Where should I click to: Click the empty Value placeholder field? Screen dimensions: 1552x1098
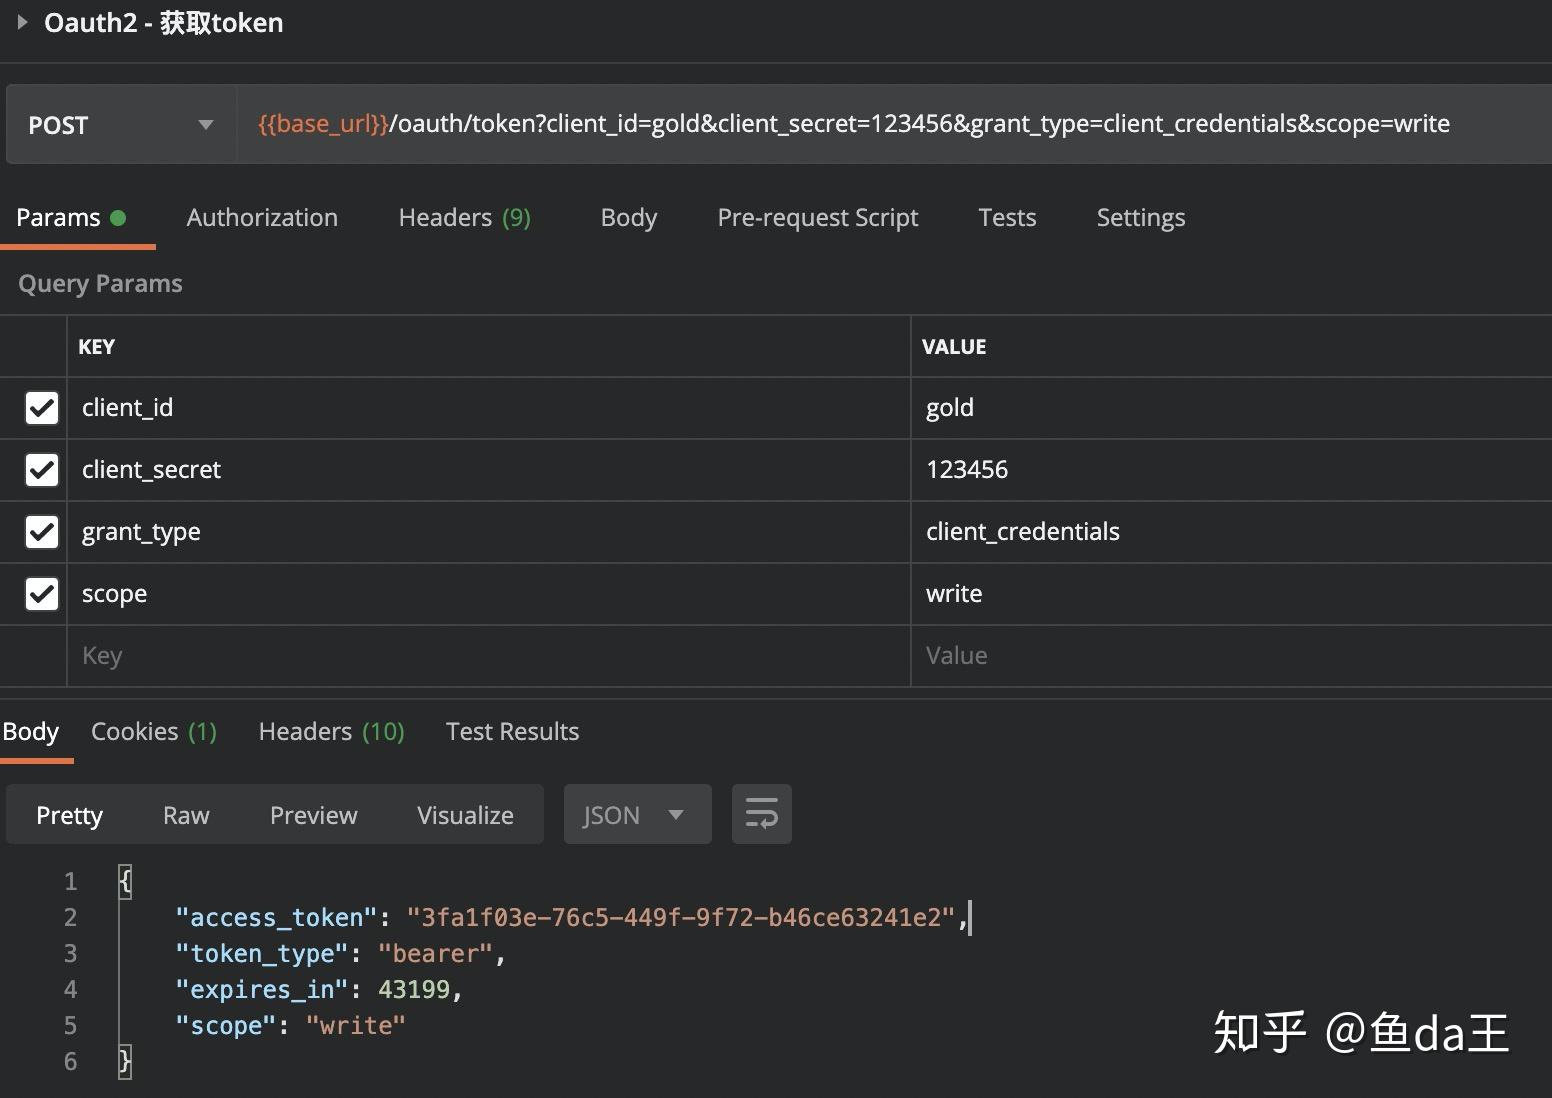coord(1232,656)
